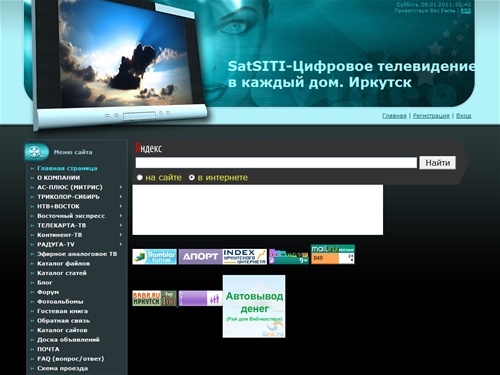Click the 9+ rating counter badge
Screen dimensions: 500x375
coord(289,257)
